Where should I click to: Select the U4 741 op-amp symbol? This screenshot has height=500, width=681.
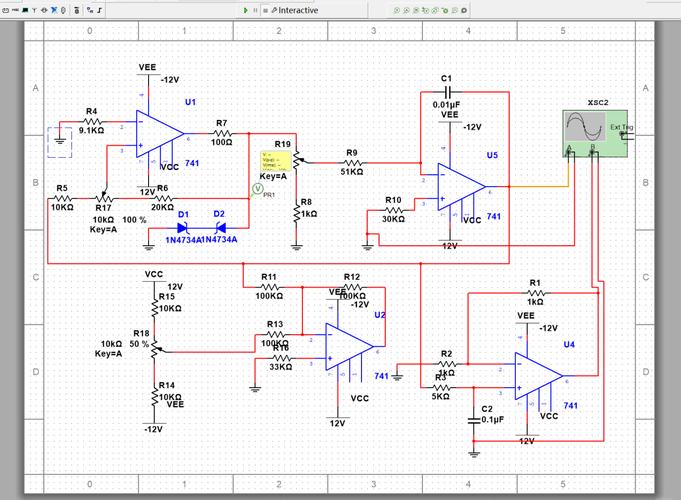pos(537,376)
